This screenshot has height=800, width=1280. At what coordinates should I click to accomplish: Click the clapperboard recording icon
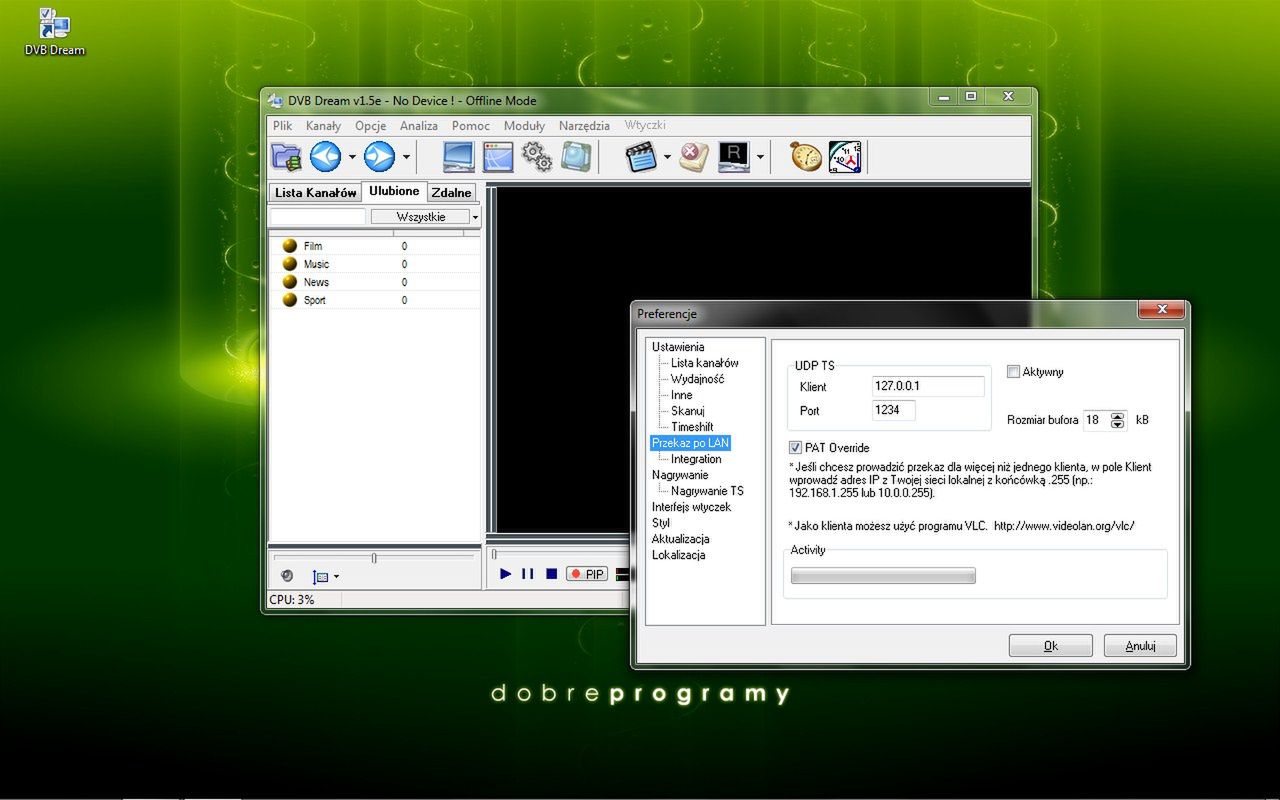[x=641, y=157]
